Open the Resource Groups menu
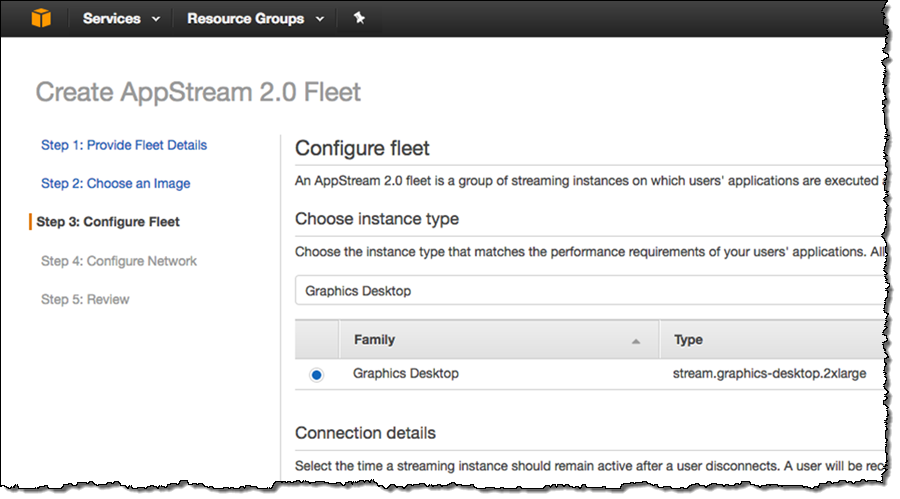 point(245,19)
